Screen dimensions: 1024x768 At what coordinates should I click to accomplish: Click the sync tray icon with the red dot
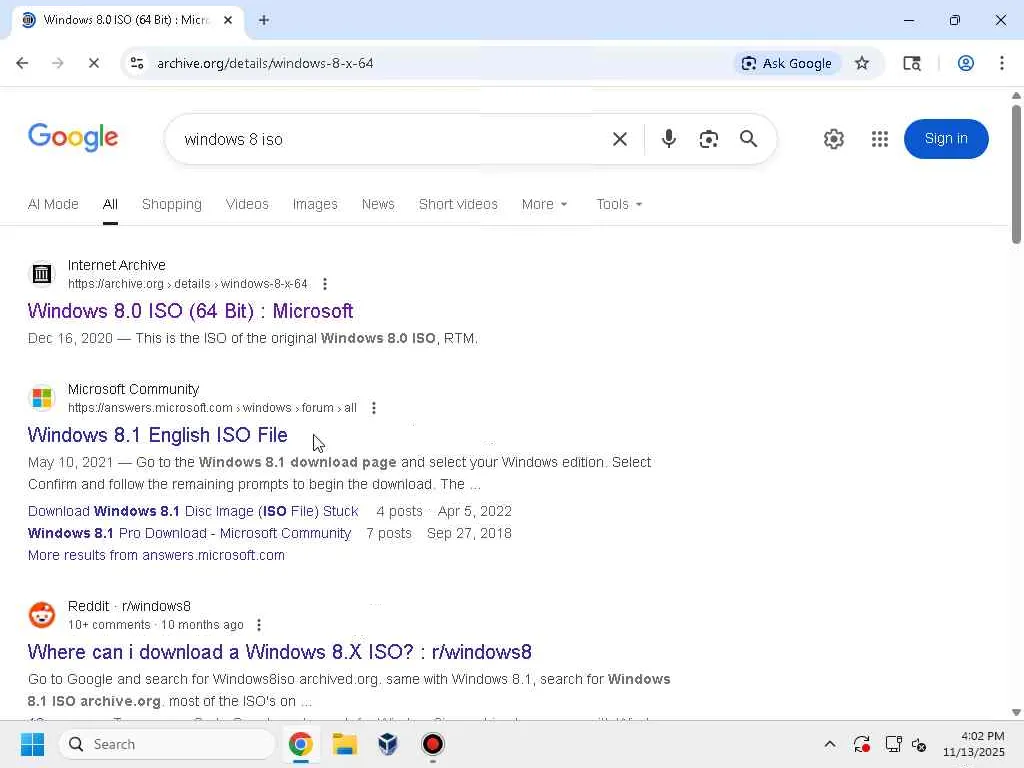click(861, 744)
